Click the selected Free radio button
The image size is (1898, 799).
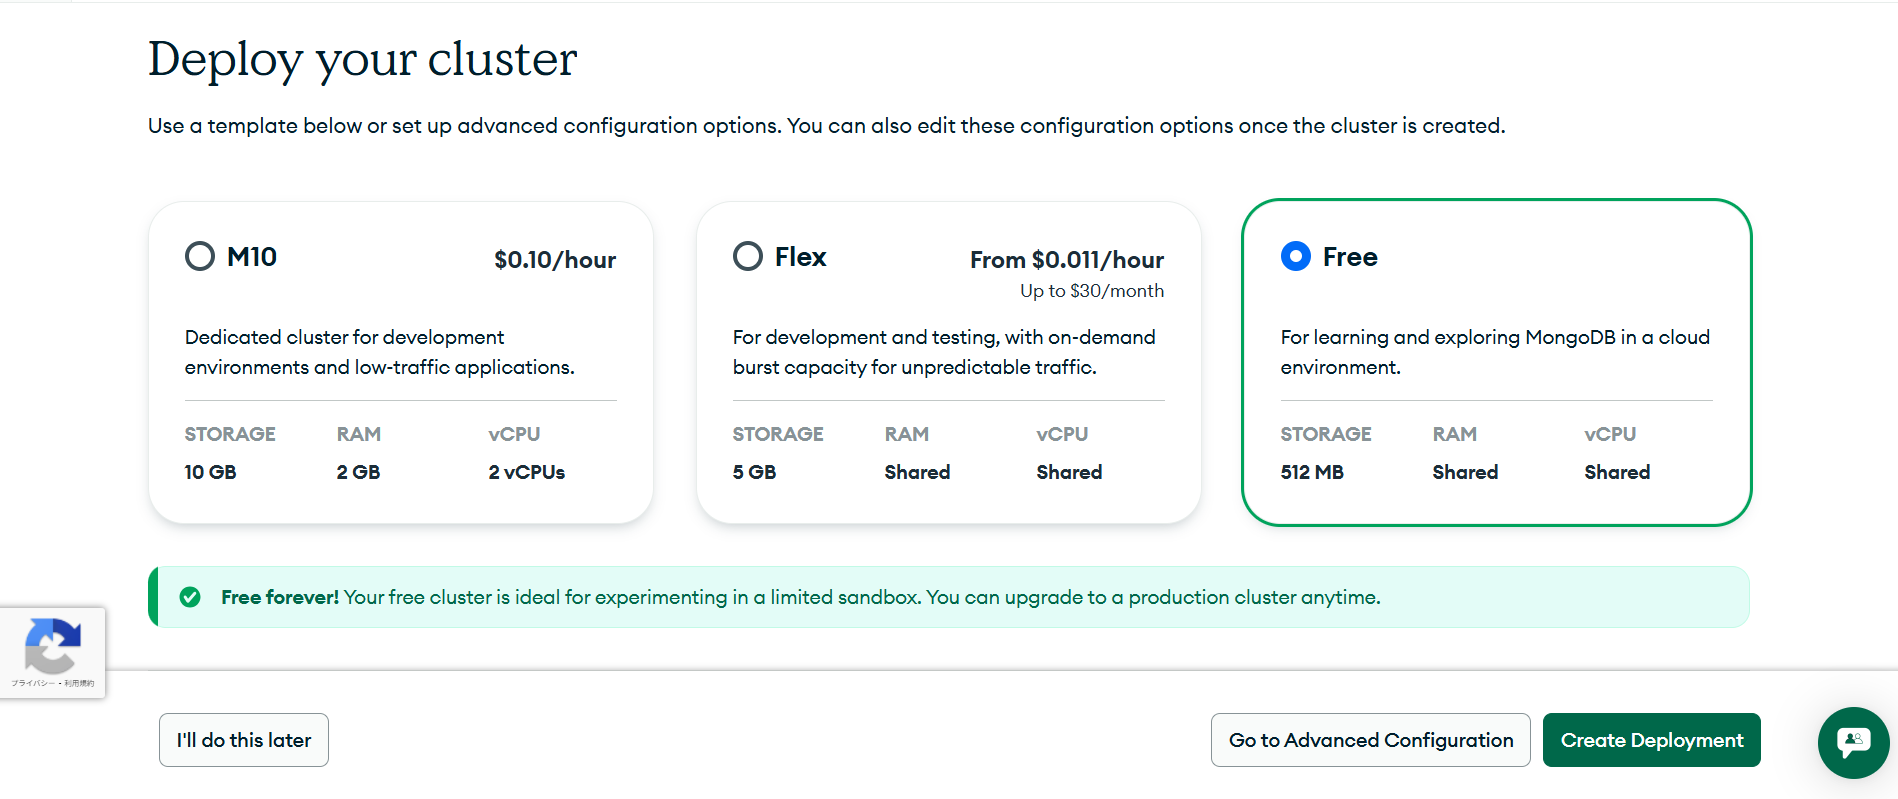[1296, 256]
